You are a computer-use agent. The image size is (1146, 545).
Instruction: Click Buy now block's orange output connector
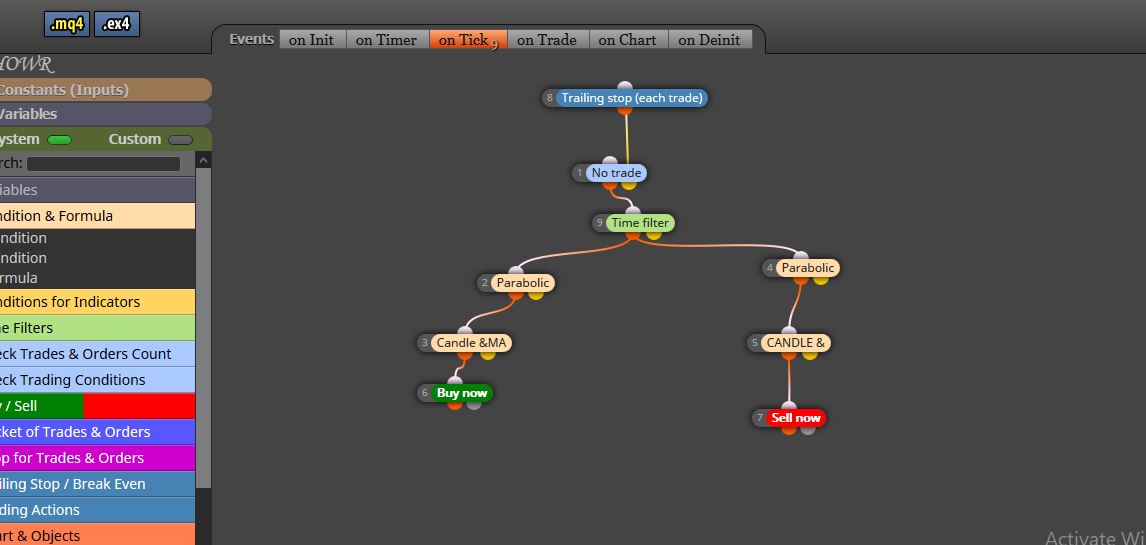pyautogui.click(x=455, y=404)
